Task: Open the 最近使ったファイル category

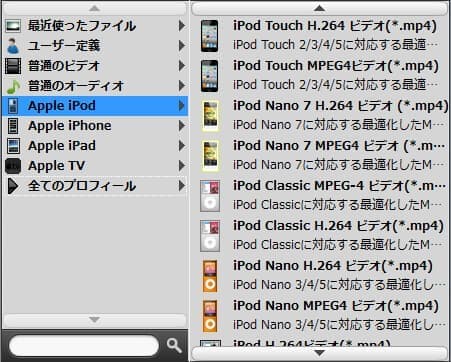Action: pos(95,26)
